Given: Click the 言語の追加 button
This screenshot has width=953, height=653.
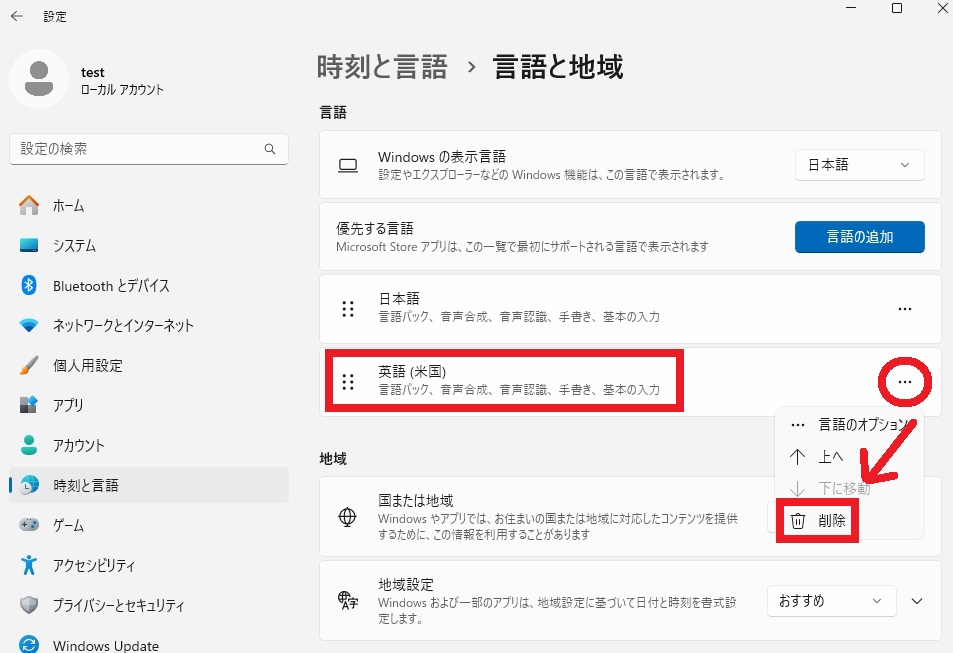Looking at the screenshot, I should pos(859,237).
